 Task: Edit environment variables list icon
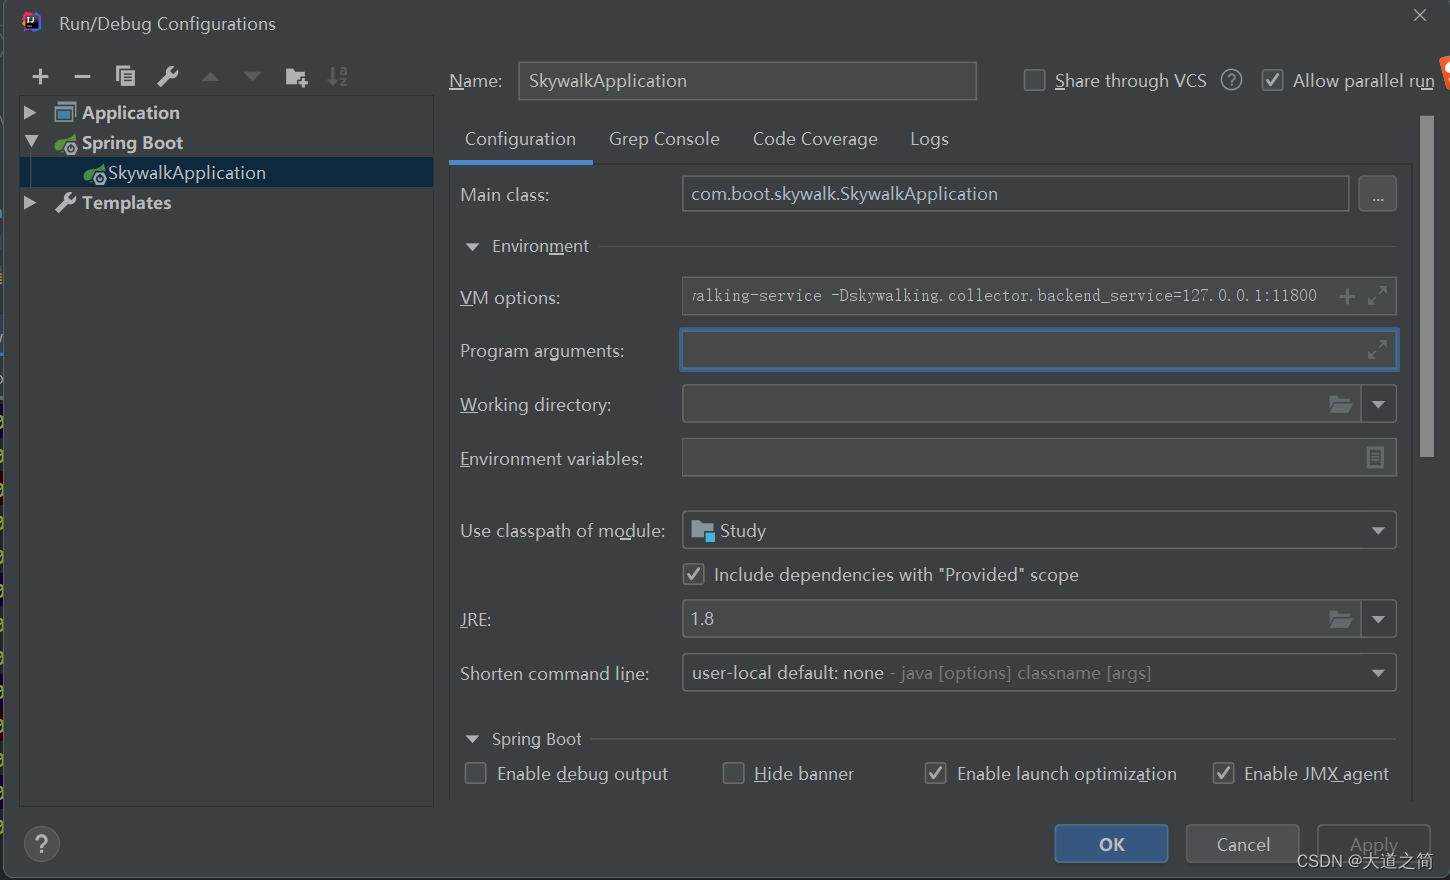(x=1375, y=458)
